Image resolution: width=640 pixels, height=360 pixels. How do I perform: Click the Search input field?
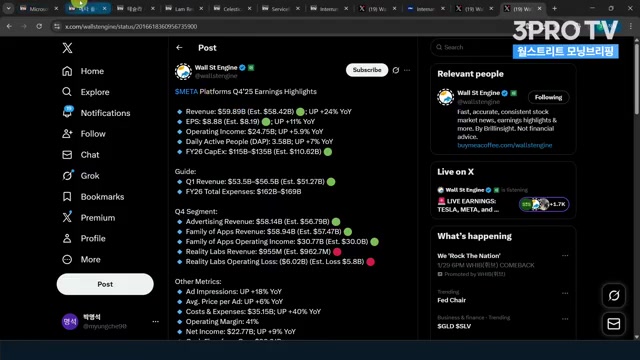tap(471, 47)
